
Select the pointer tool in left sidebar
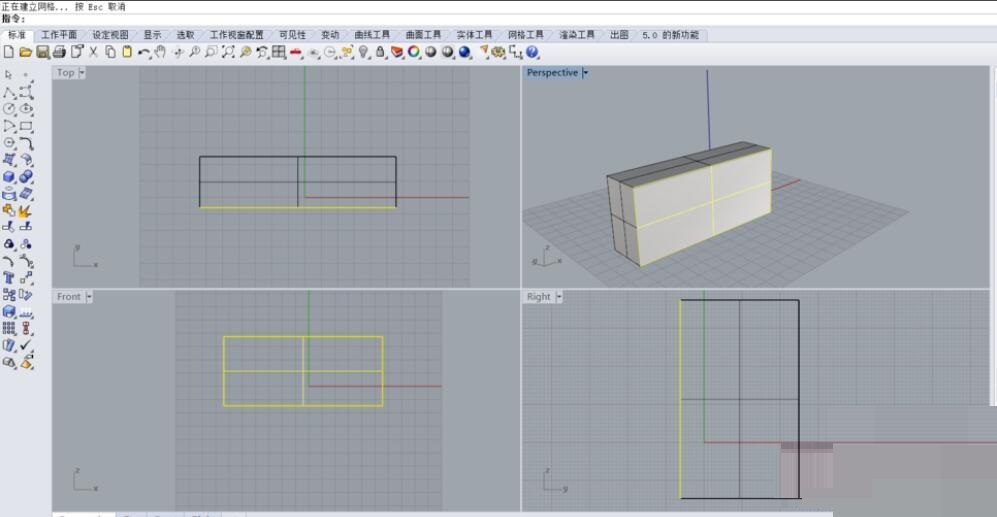point(9,74)
